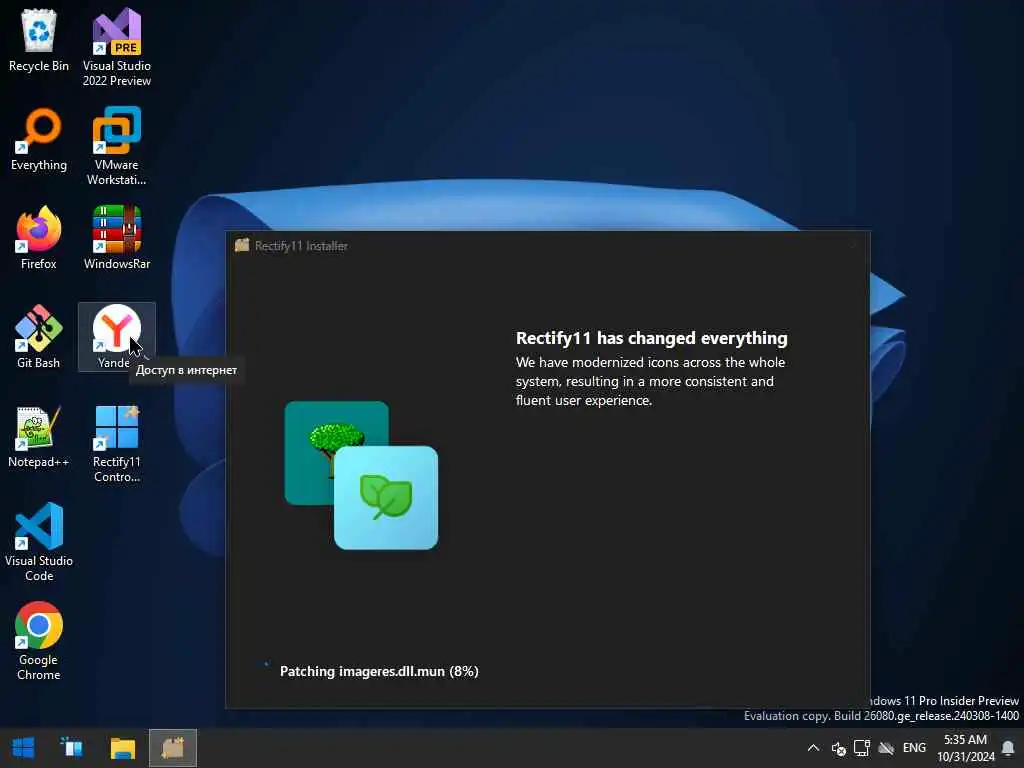Show hidden system tray icons
The width and height of the screenshot is (1024, 768).
tap(813, 748)
